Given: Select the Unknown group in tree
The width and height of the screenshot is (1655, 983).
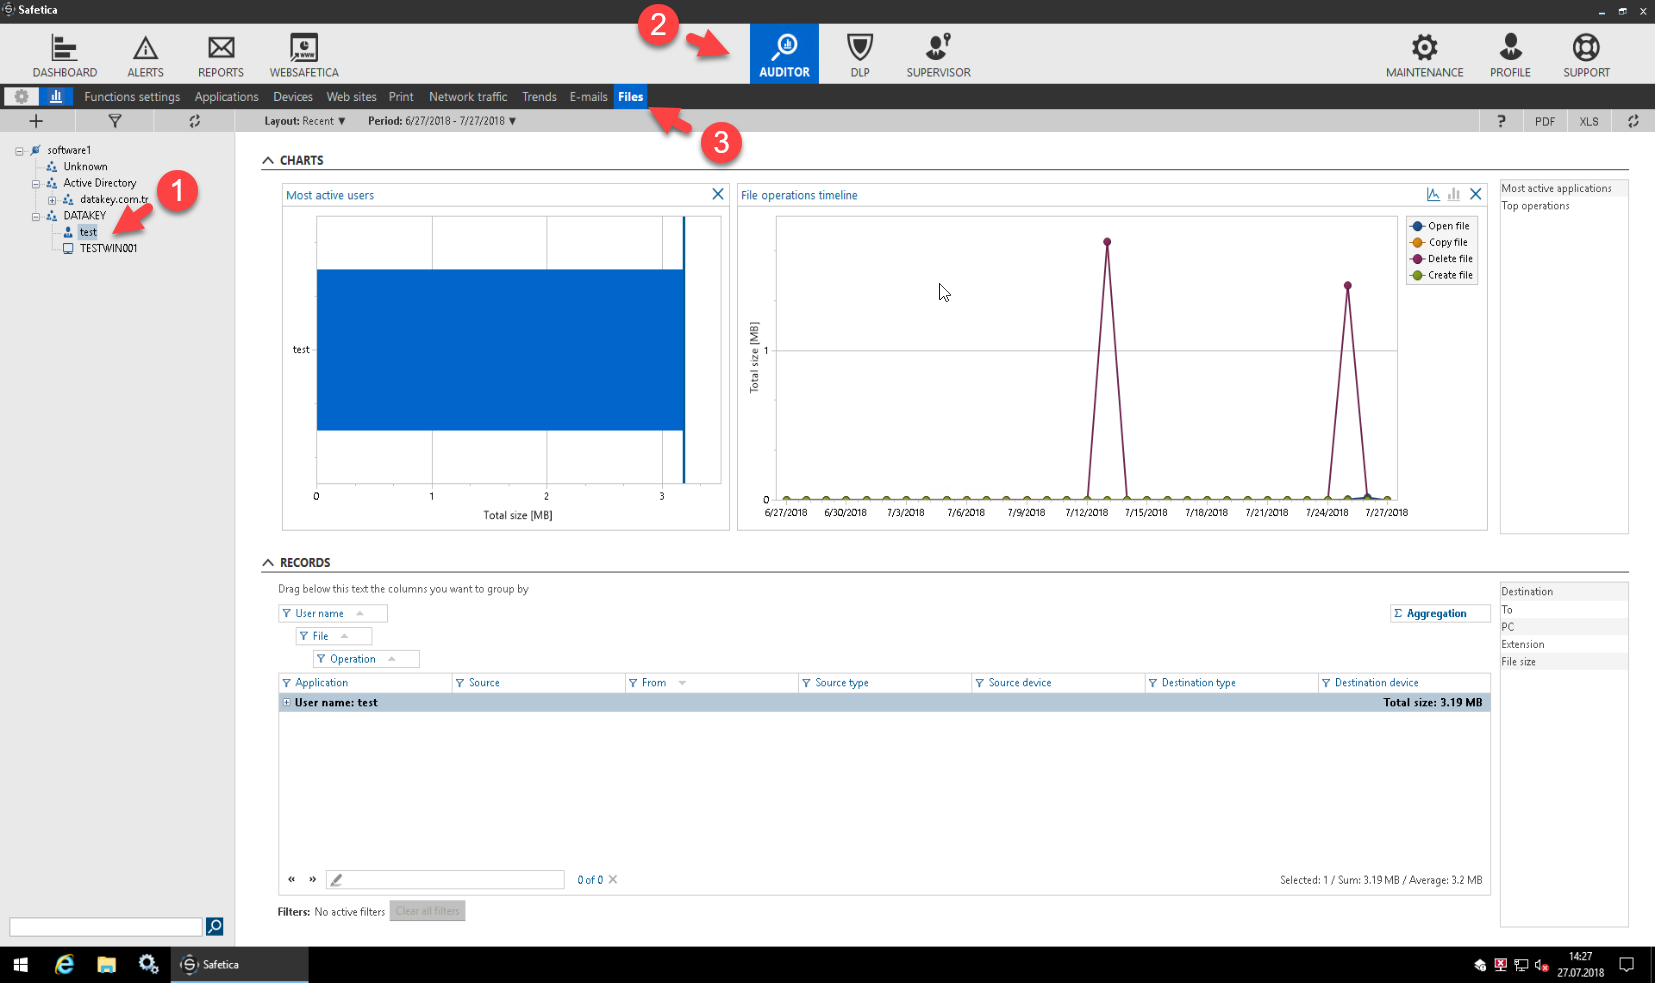Looking at the screenshot, I should coord(85,167).
